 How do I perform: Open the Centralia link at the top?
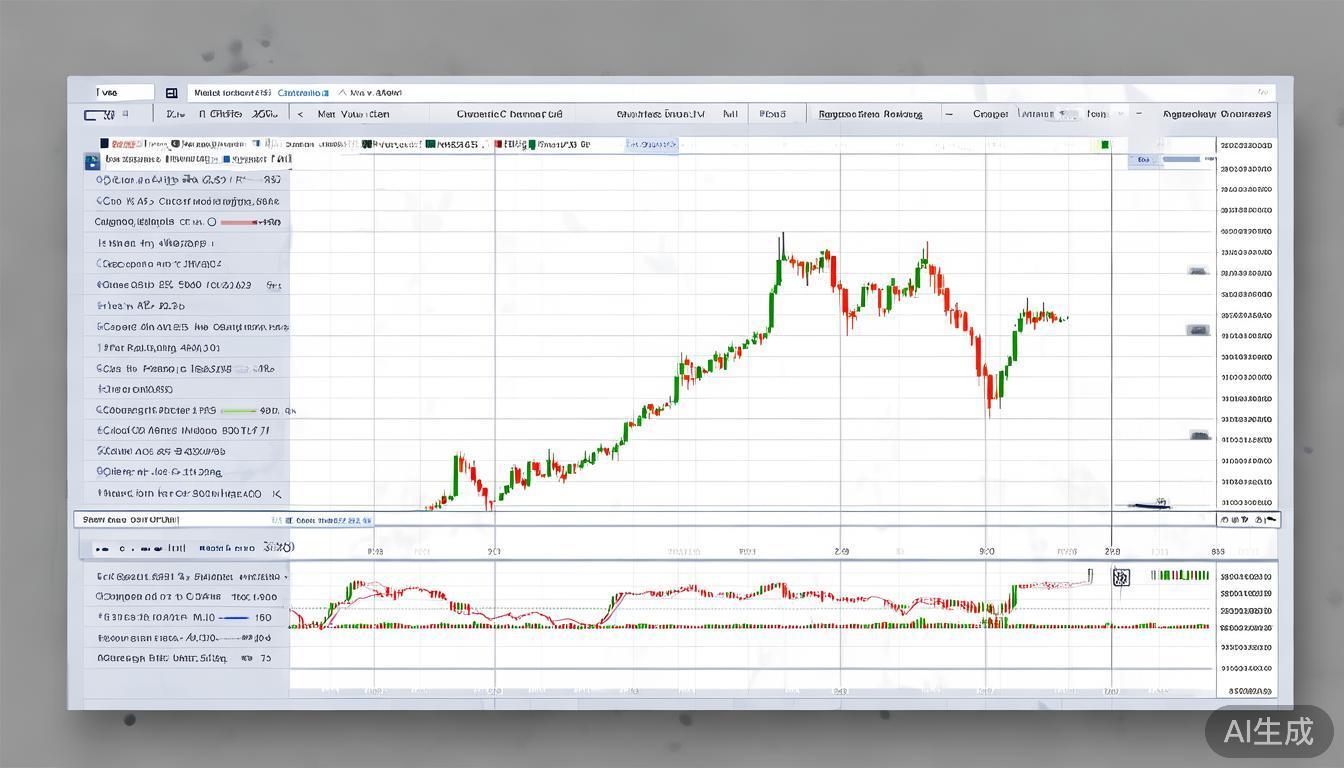pyautogui.click(x=303, y=92)
